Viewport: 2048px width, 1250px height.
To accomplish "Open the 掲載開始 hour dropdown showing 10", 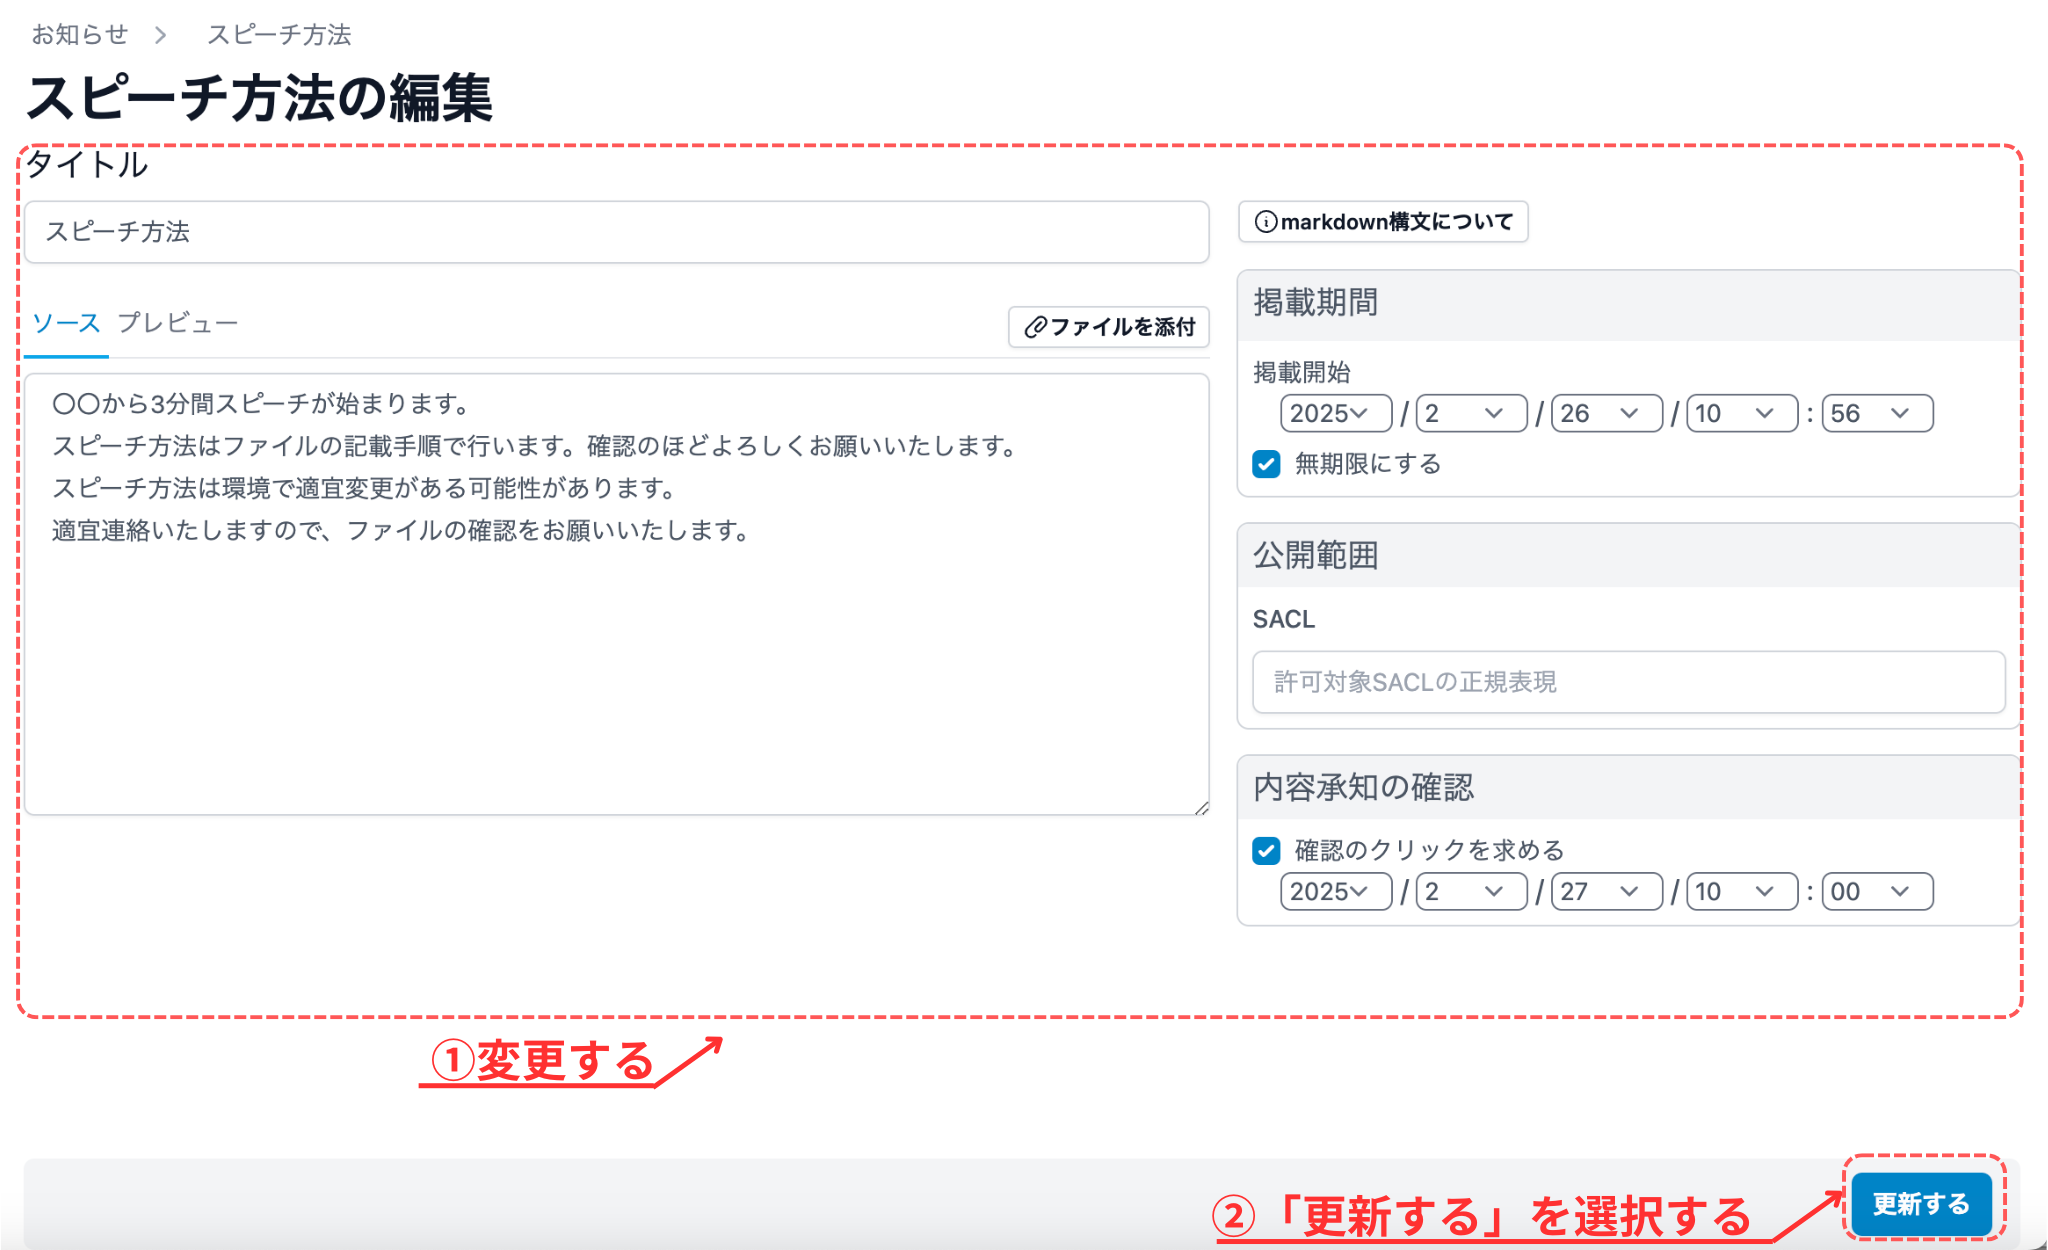I will tap(1740, 413).
